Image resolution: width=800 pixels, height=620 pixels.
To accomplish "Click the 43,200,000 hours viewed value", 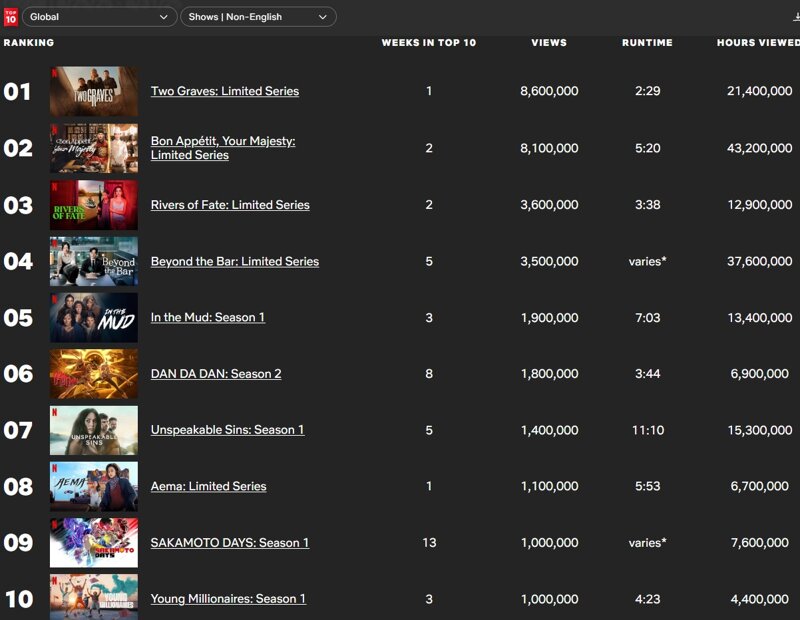I will tap(760, 148).
